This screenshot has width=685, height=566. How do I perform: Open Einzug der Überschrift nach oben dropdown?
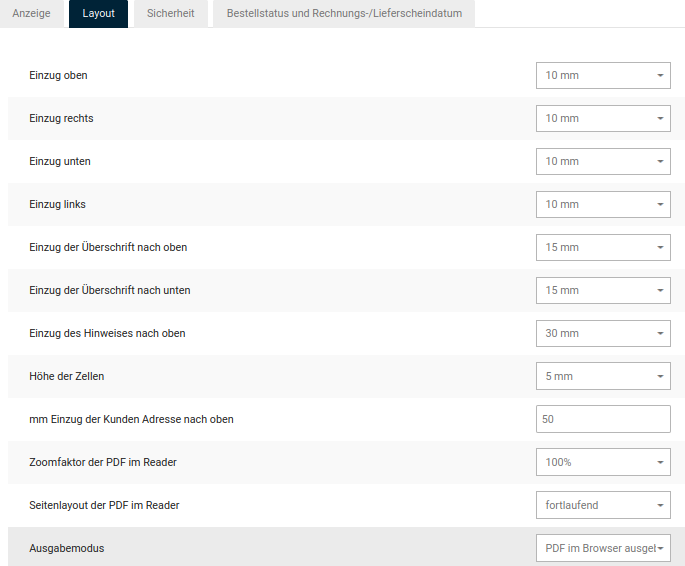tap(603, 247)
